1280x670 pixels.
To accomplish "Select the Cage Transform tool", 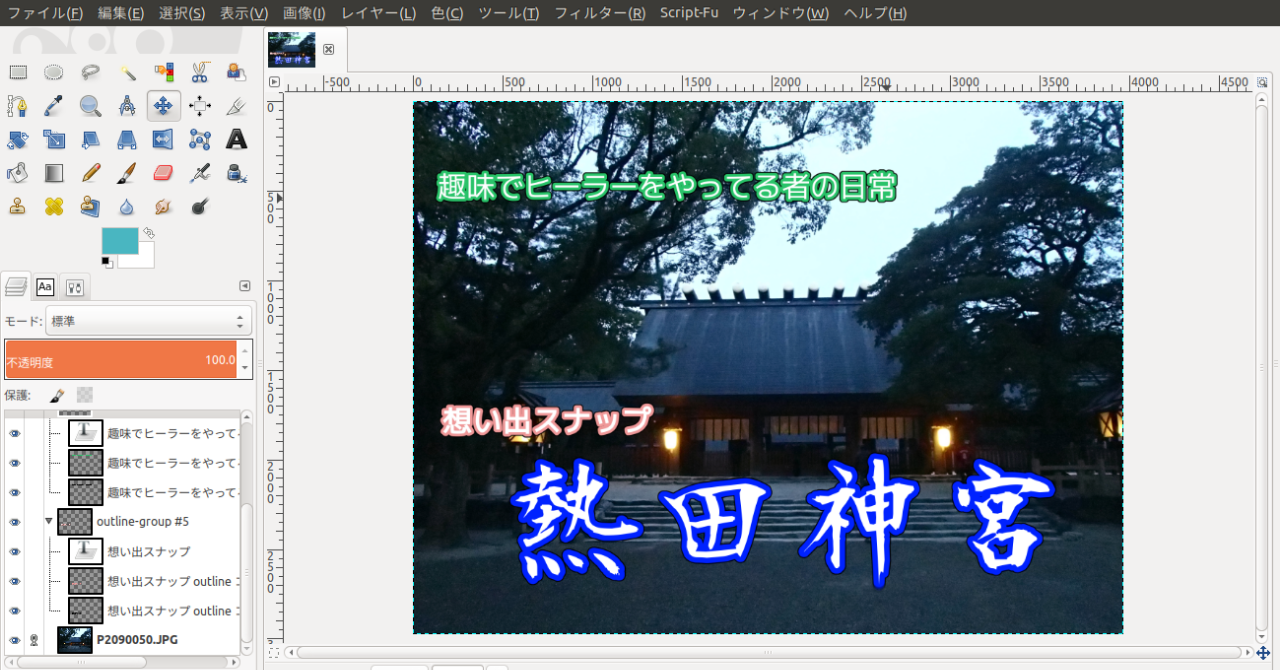I will (200, 140).
